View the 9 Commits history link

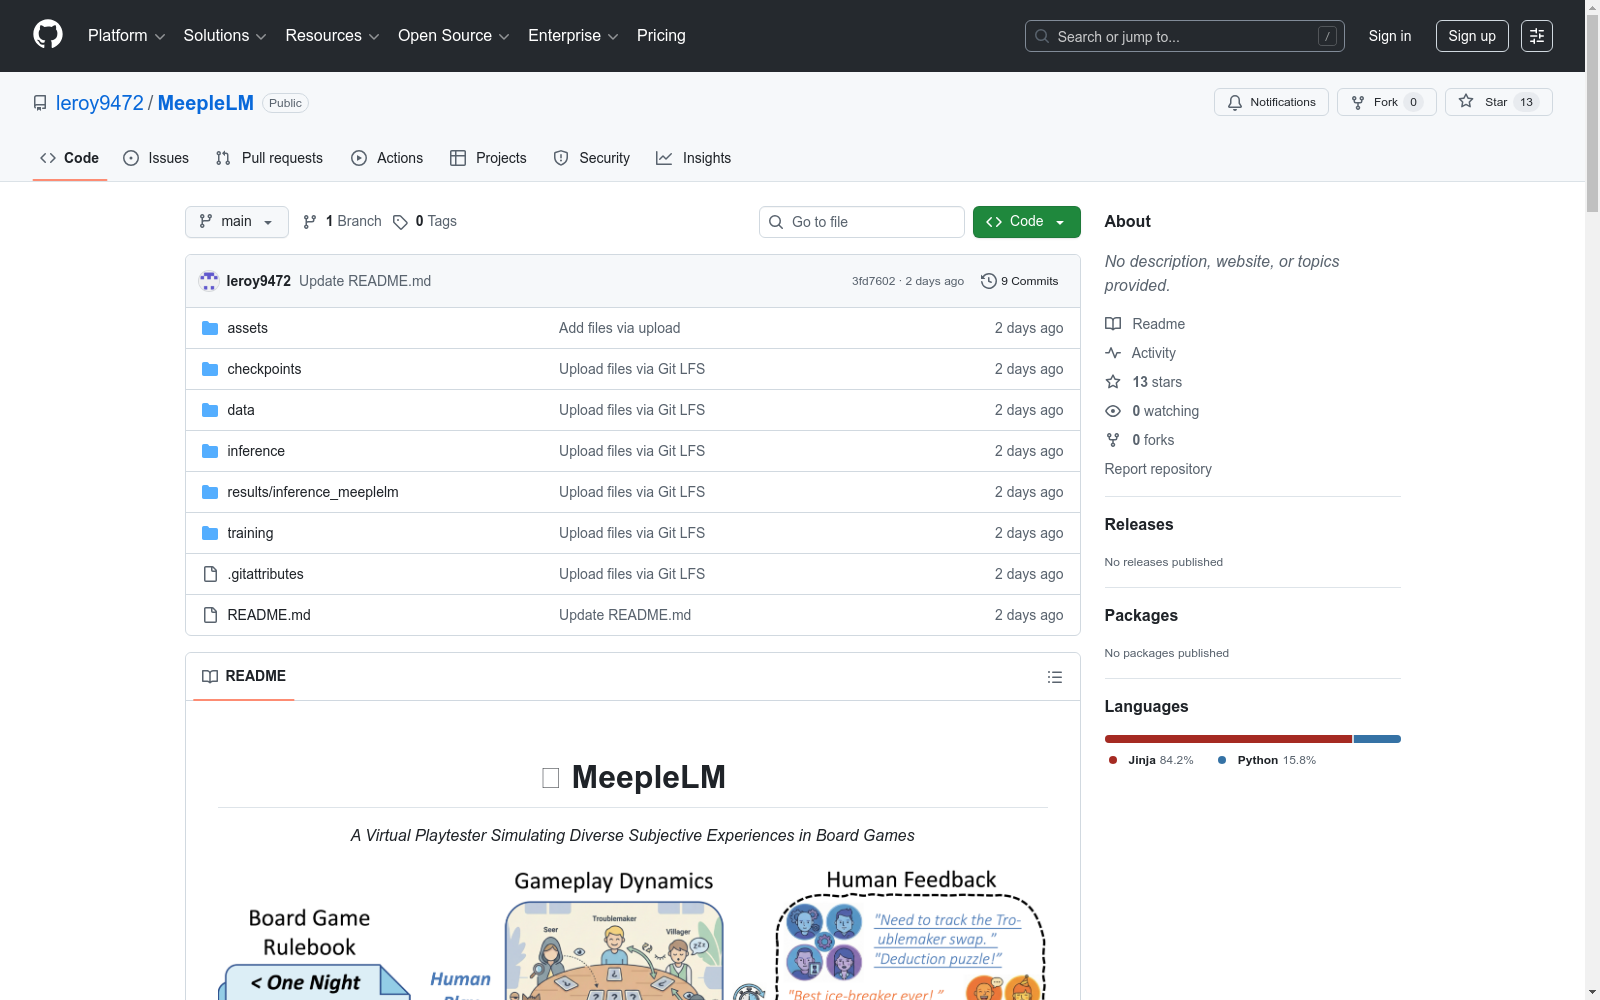(1020, 281)
